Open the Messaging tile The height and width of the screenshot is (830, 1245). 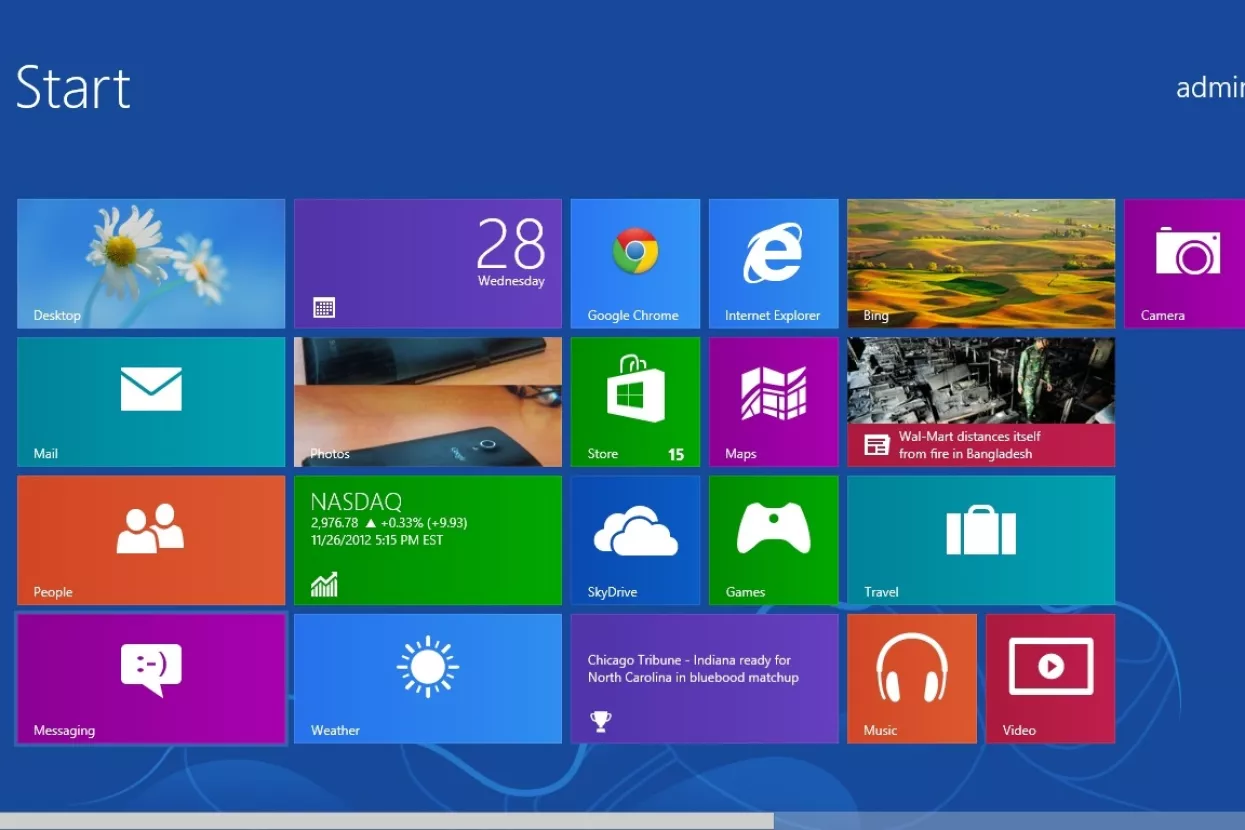point(151,679)
